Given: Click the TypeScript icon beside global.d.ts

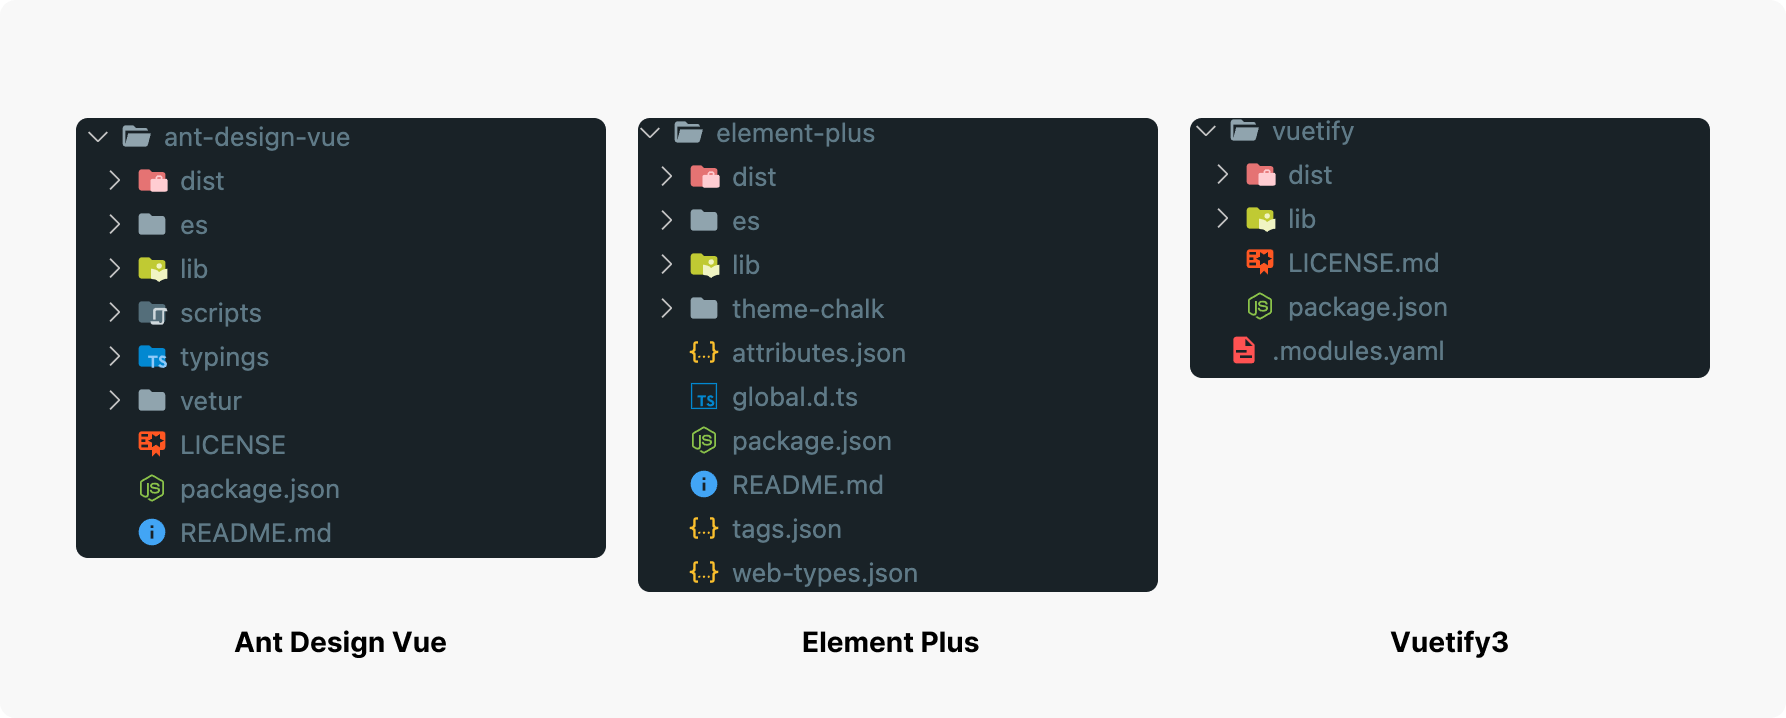Looking at the screenshot, I should [704, 397].
